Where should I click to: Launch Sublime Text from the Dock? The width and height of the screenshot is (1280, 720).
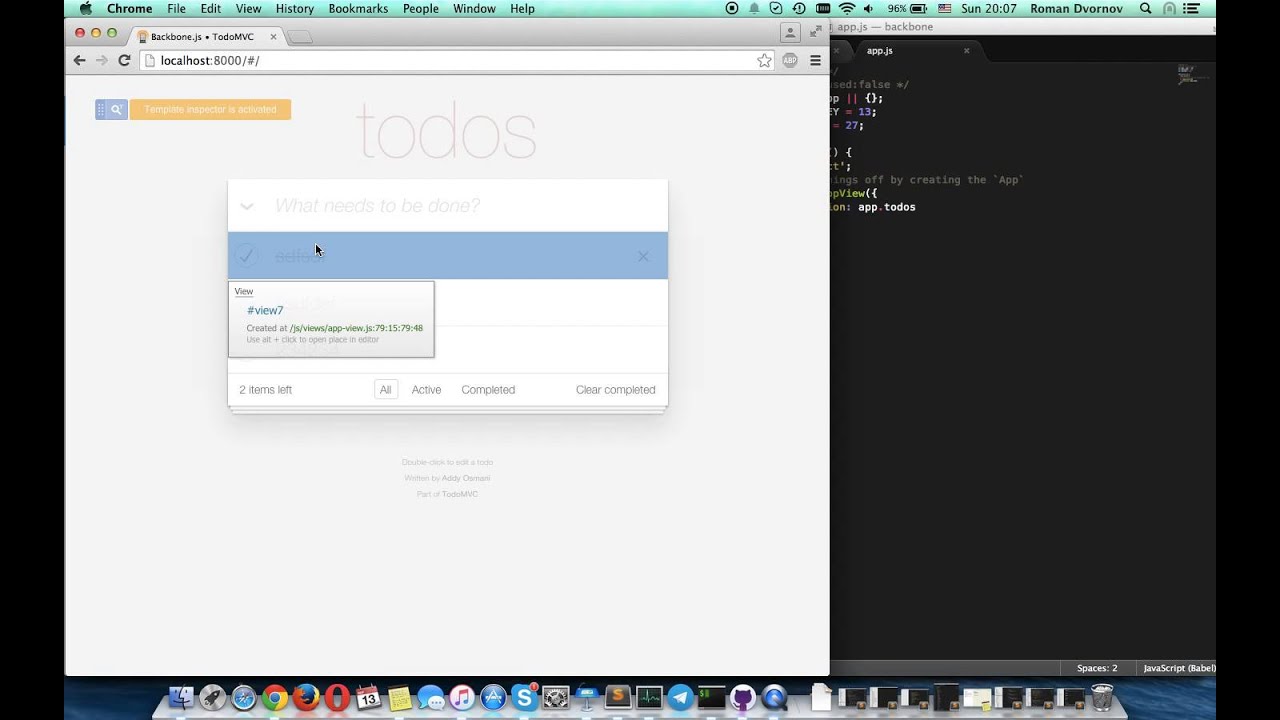(617, 697)
